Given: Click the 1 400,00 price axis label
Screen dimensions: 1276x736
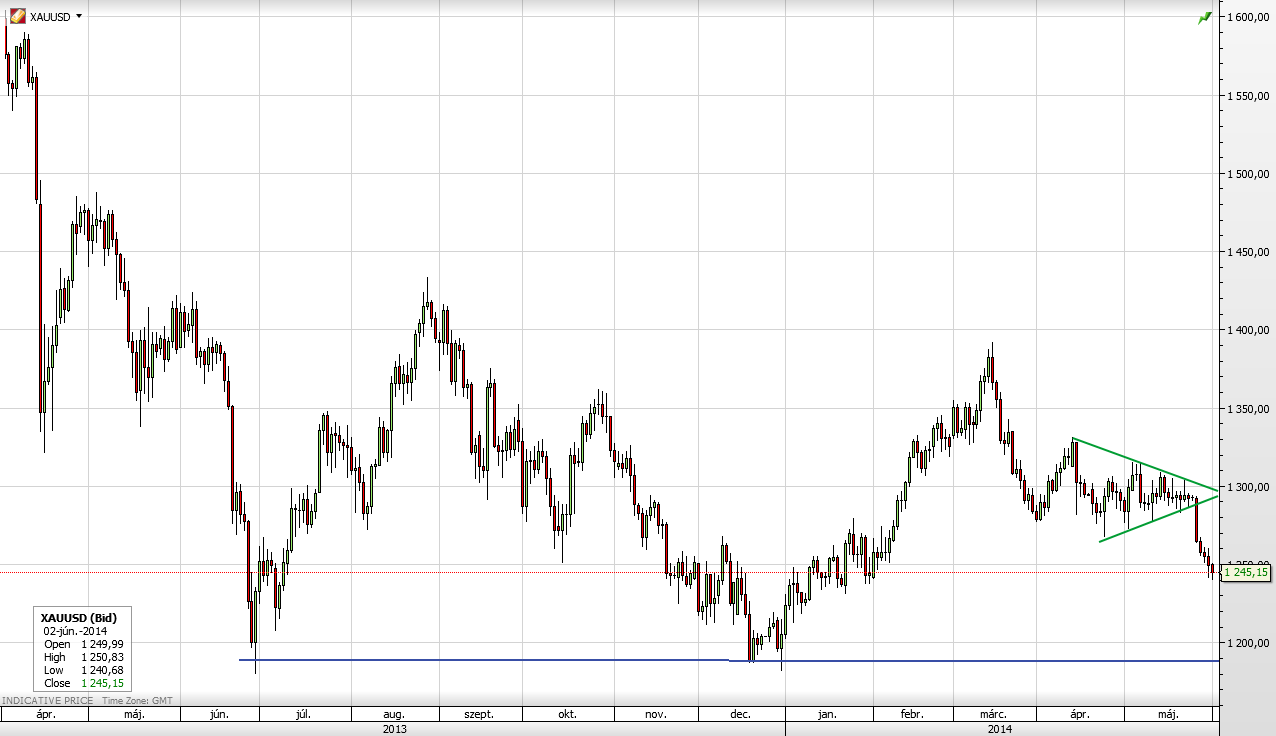Looking at the screenshot, I should (1250, 330).
